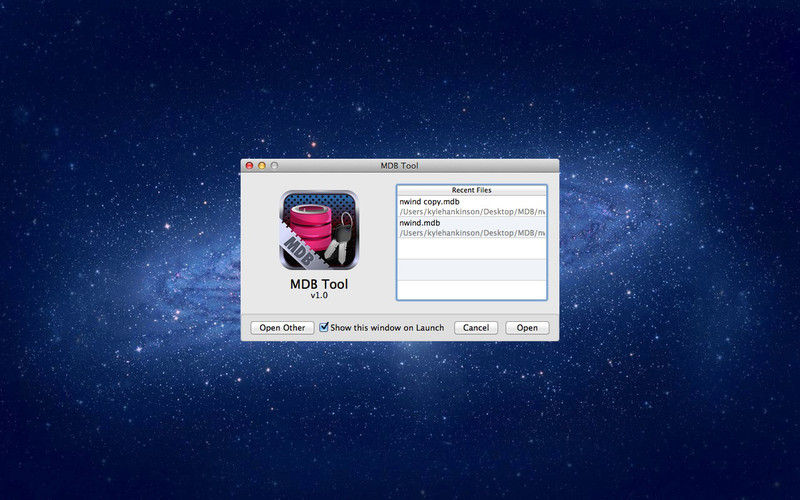This screenshot has height=500, width=800.
Task: Select nwind copy.mdb in Recent Files
Action: (x=429, y=201)
